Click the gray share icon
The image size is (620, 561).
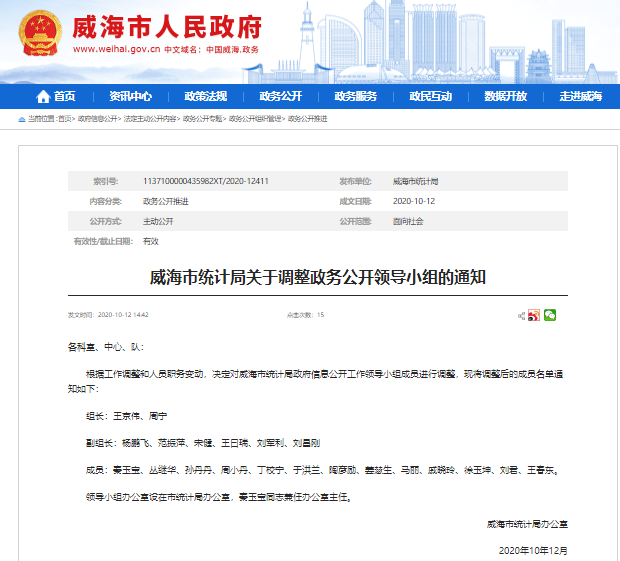point(522,315)
